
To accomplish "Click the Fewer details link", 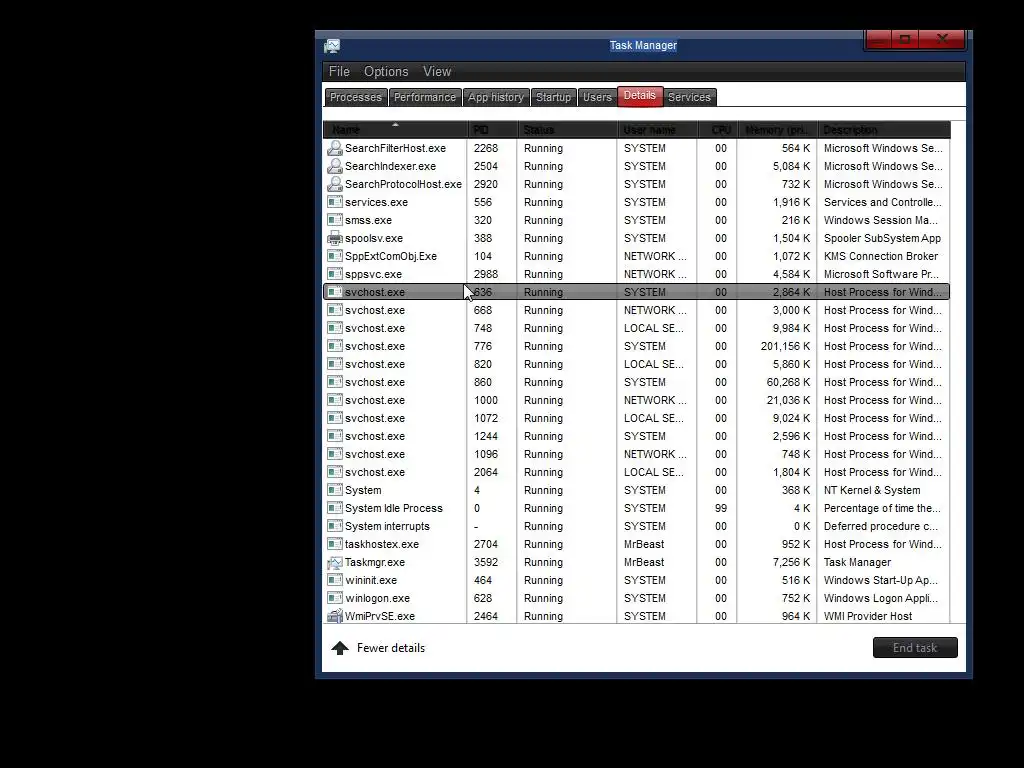I will pos(391,648).
